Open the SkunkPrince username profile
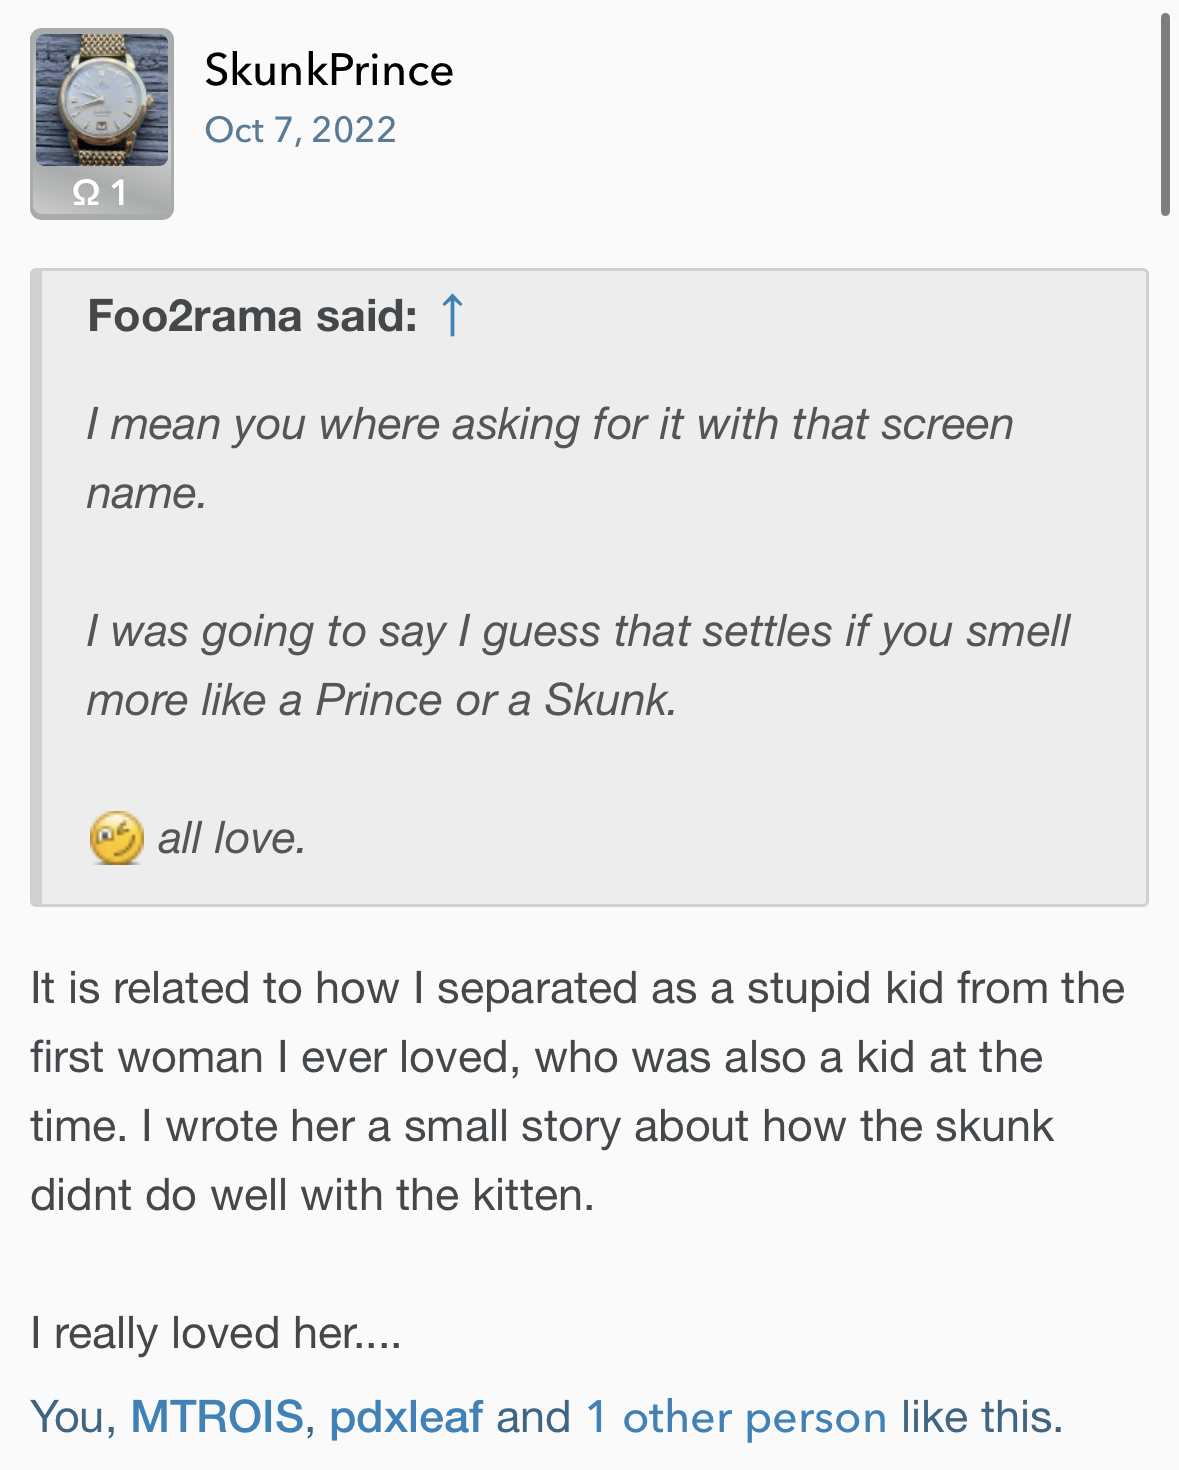The height and width of the screenshot is (1470, 1179). (x=328, y=70)
